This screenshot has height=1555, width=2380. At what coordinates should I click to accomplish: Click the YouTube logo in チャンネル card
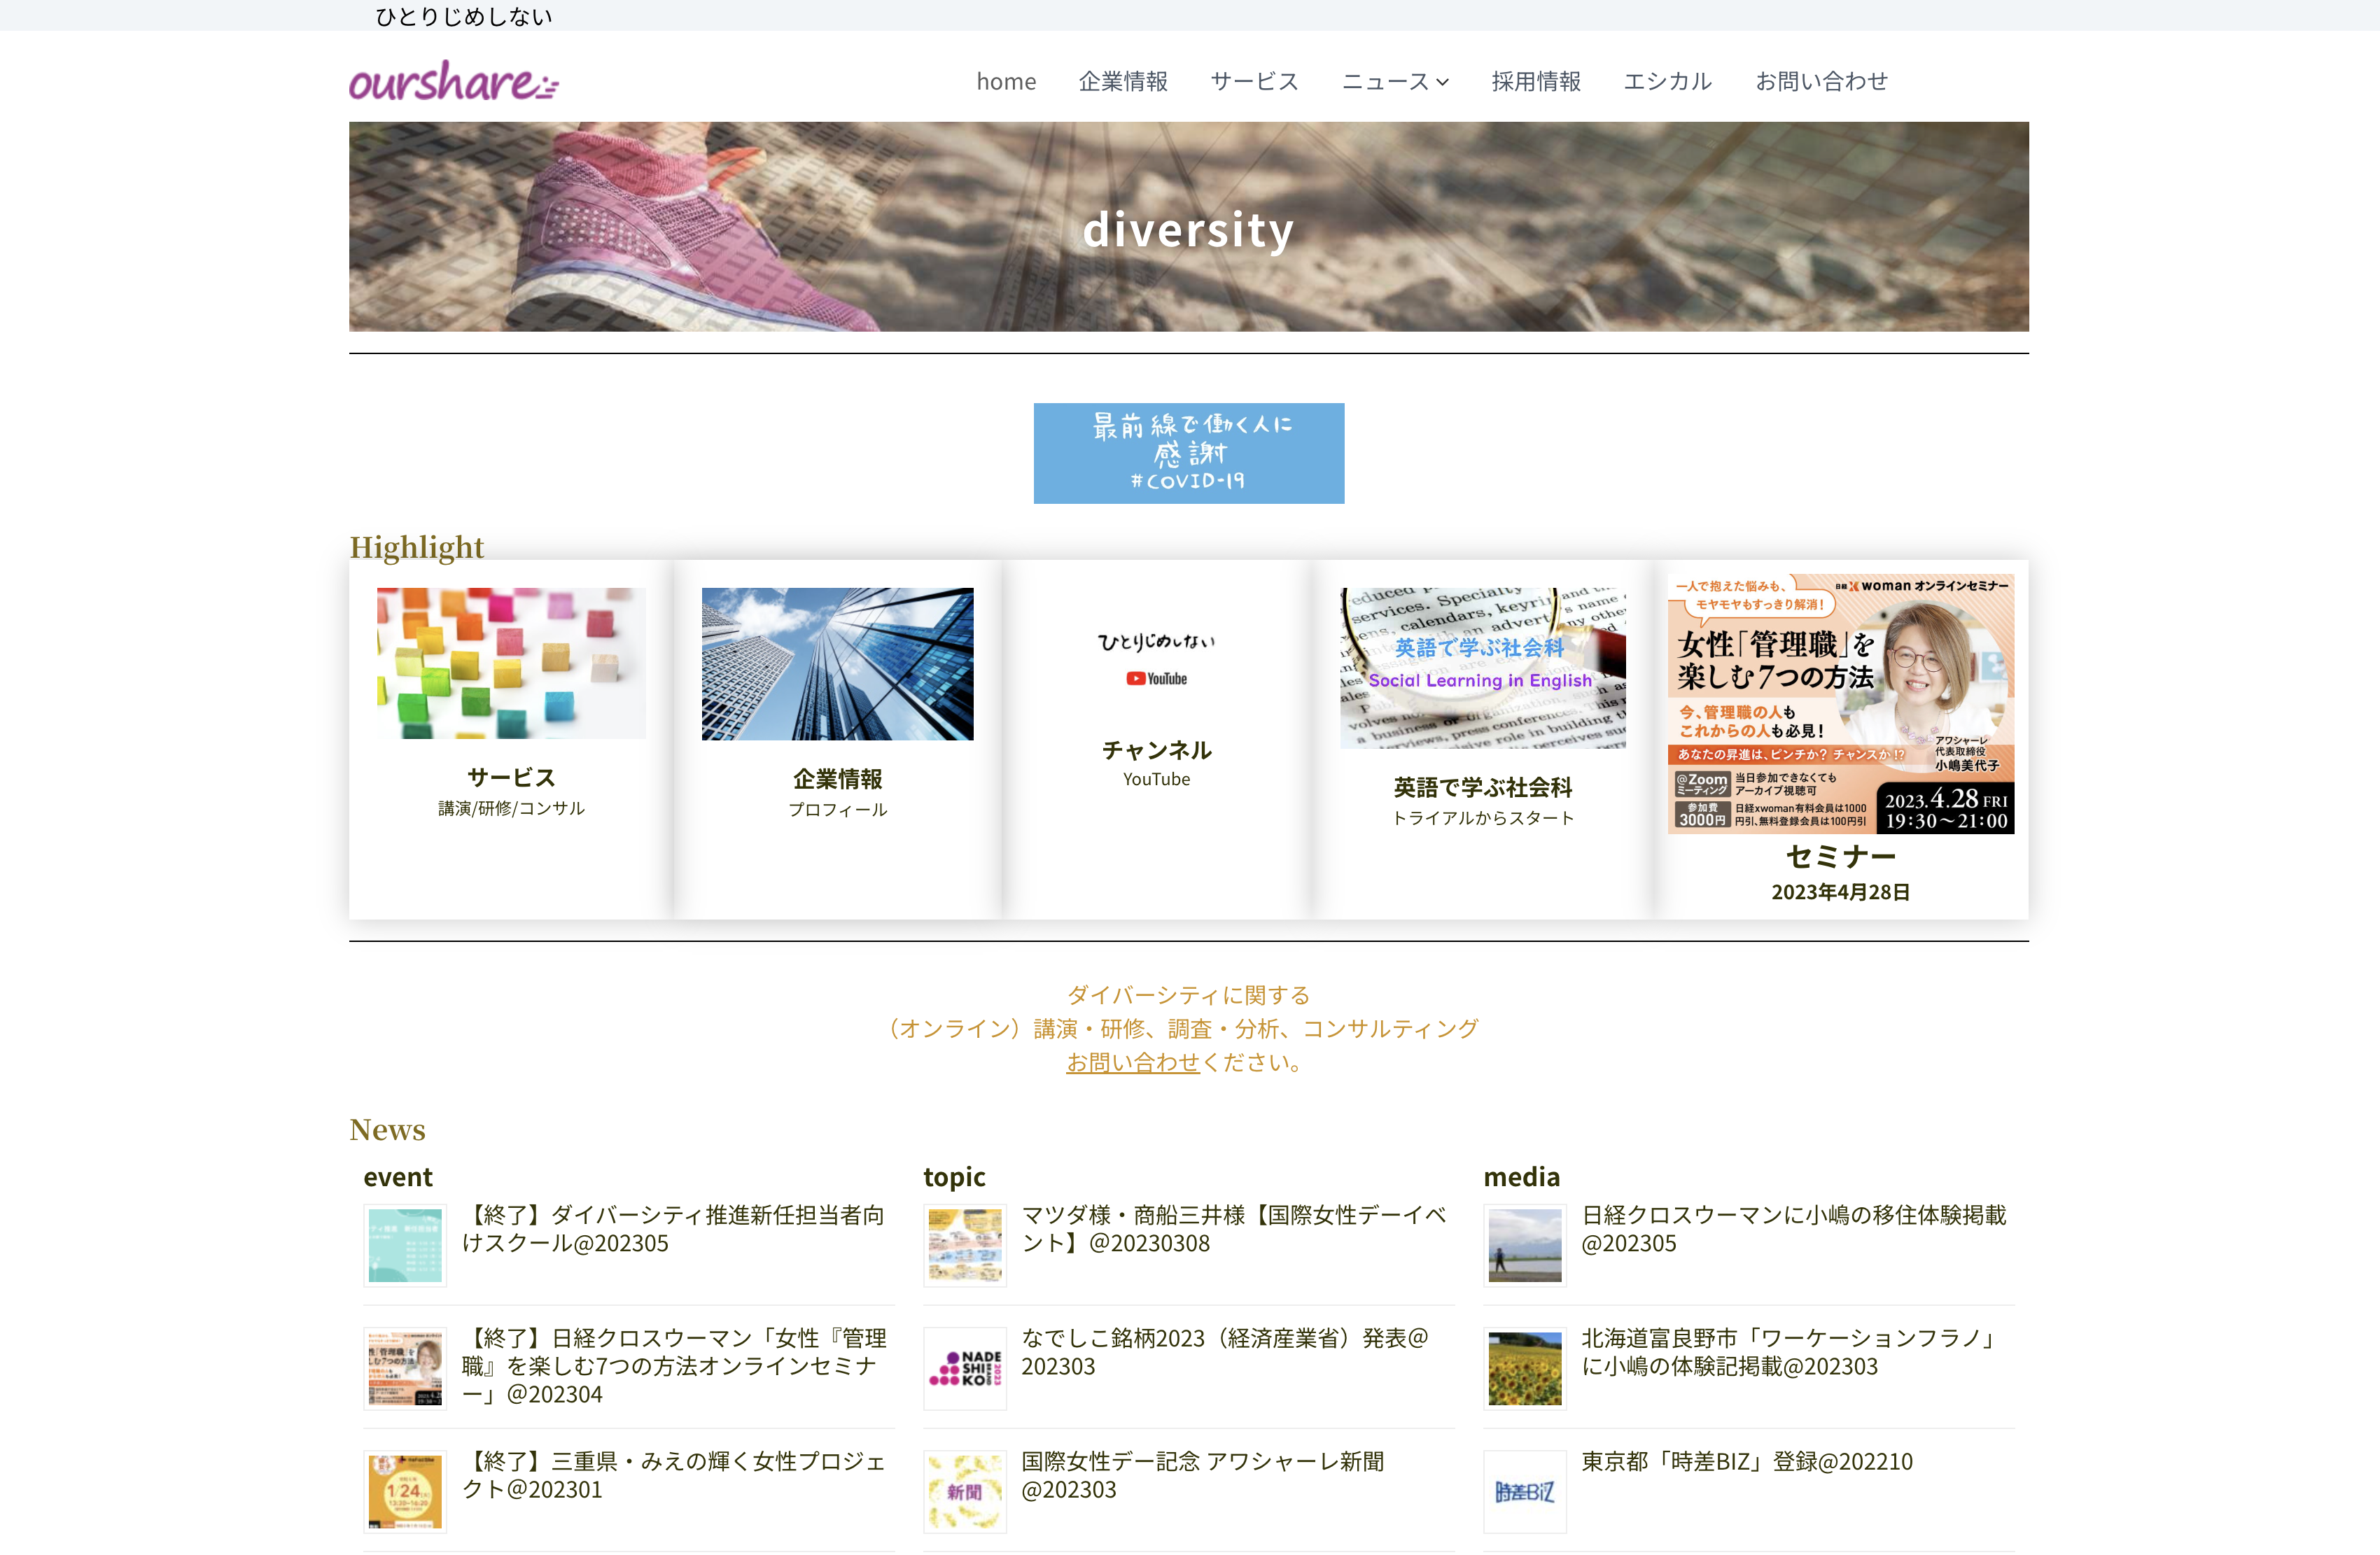(x=1156, y=679)
